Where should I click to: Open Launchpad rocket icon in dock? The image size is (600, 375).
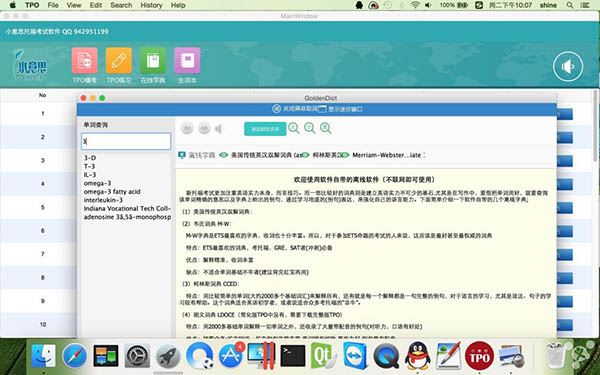coord(168,355)
